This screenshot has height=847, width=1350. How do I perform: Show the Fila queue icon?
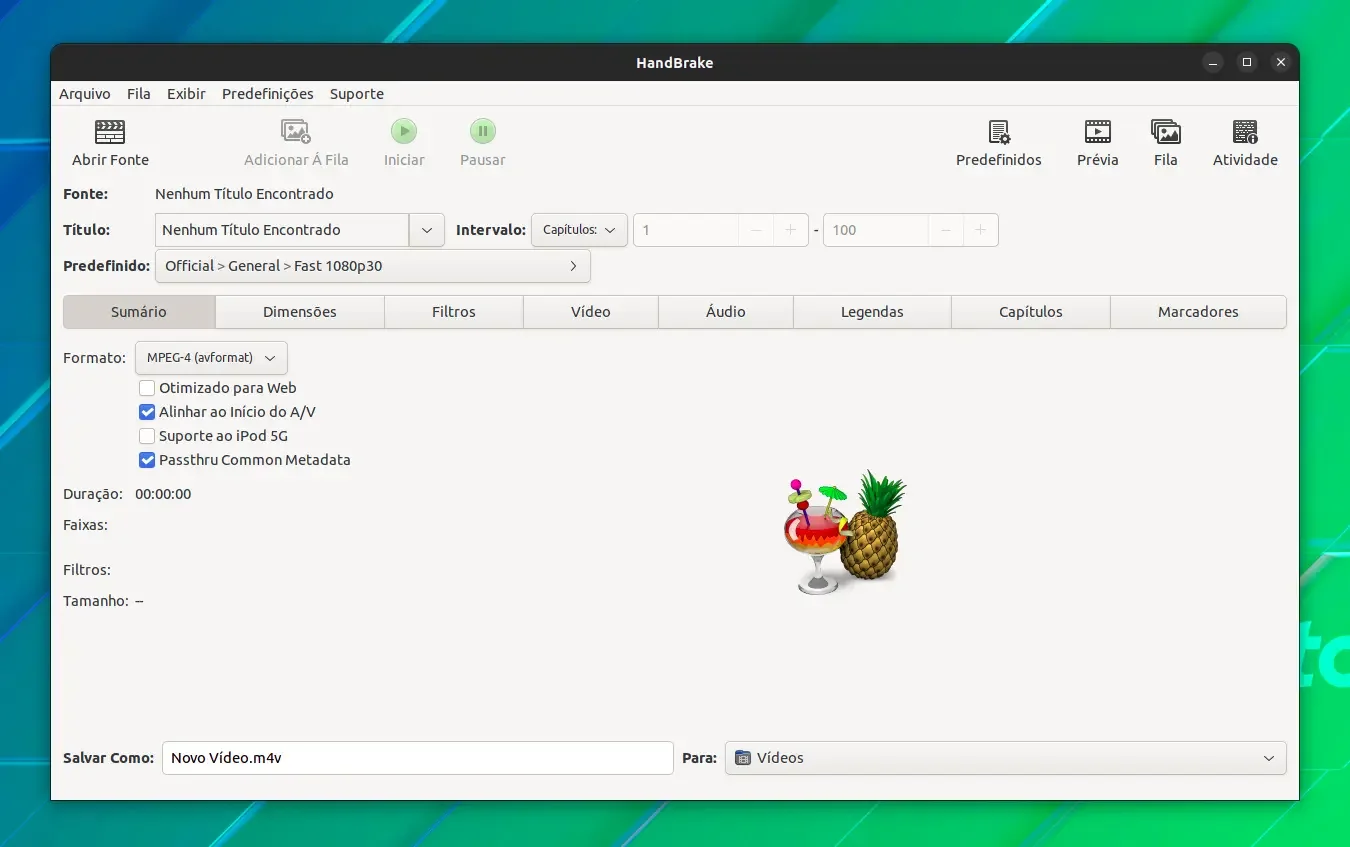[x=1166, y=131]
